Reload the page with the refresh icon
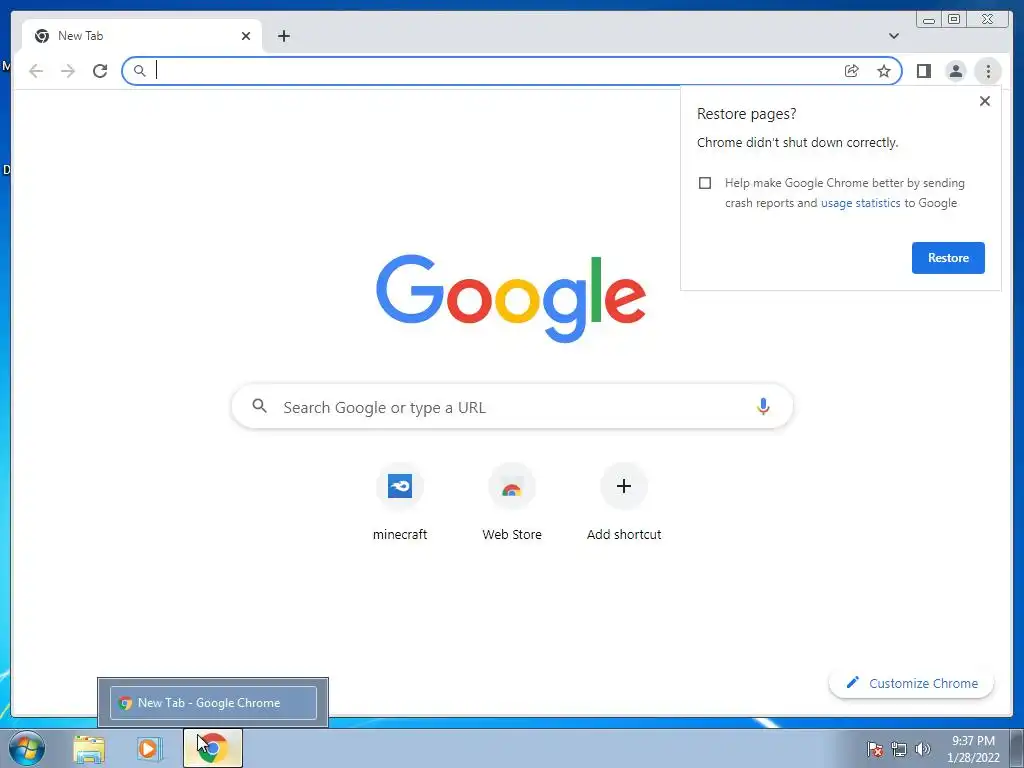The image size is (1024, 768). coord(100,71)
